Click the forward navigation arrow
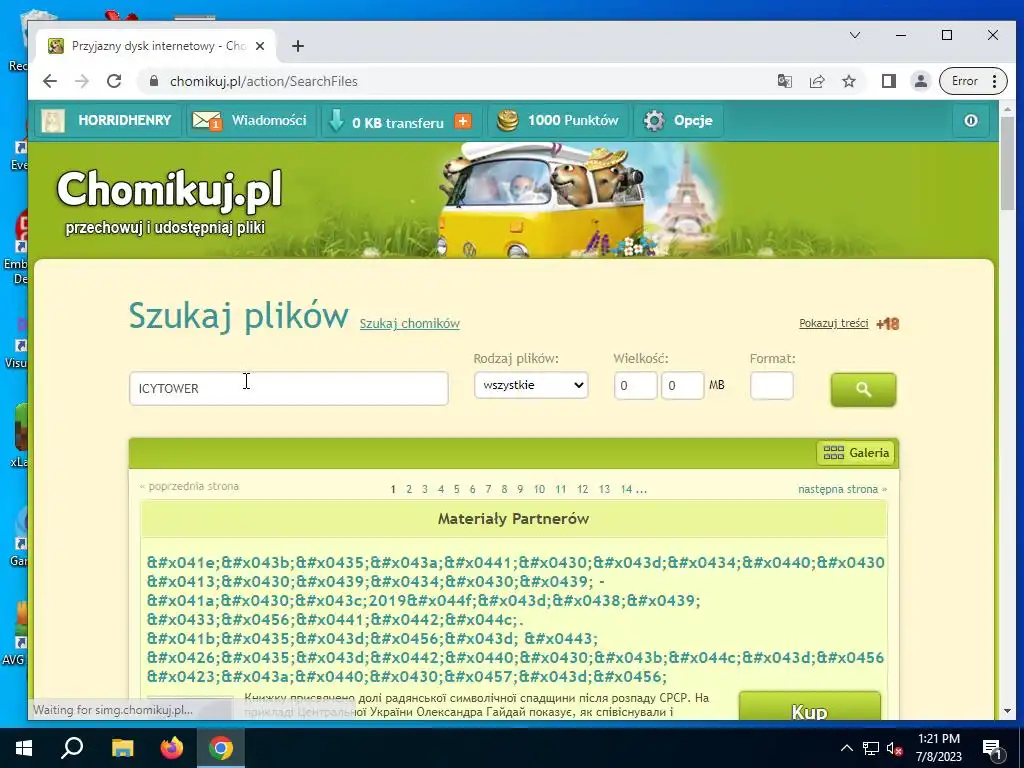The height and width of the screenshot is (768, 1024). (x=82, y=81)
